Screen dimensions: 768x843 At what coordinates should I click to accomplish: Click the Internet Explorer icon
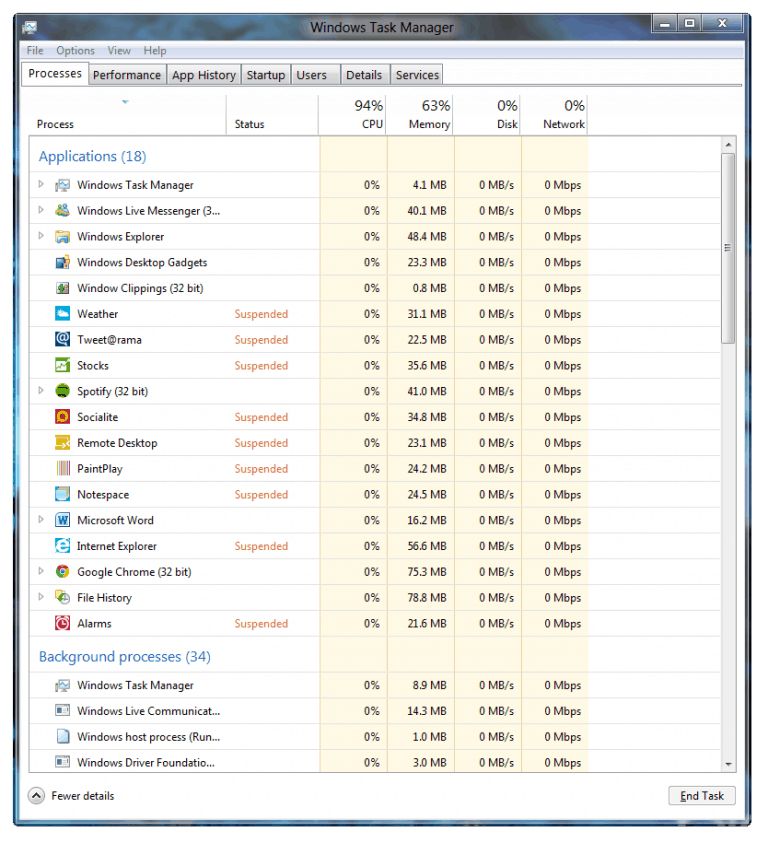[62, 546]
